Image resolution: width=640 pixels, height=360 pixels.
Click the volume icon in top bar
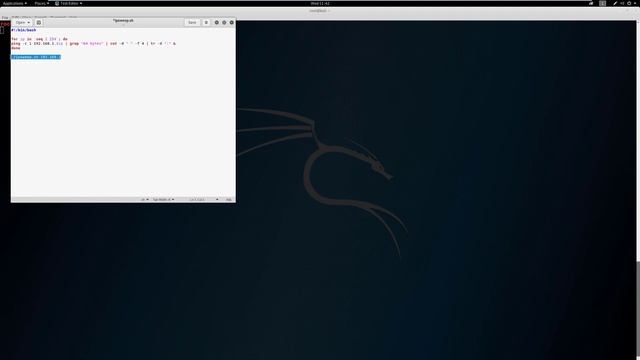pyautogui.click(x=622, y=3)
